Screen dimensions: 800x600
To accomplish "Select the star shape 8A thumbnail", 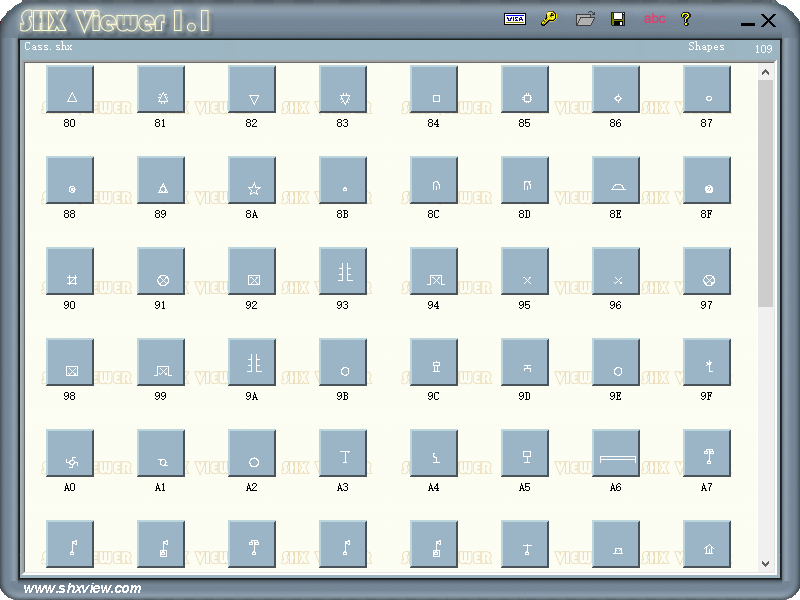I will pyautogui.click(x=252, y=181).
